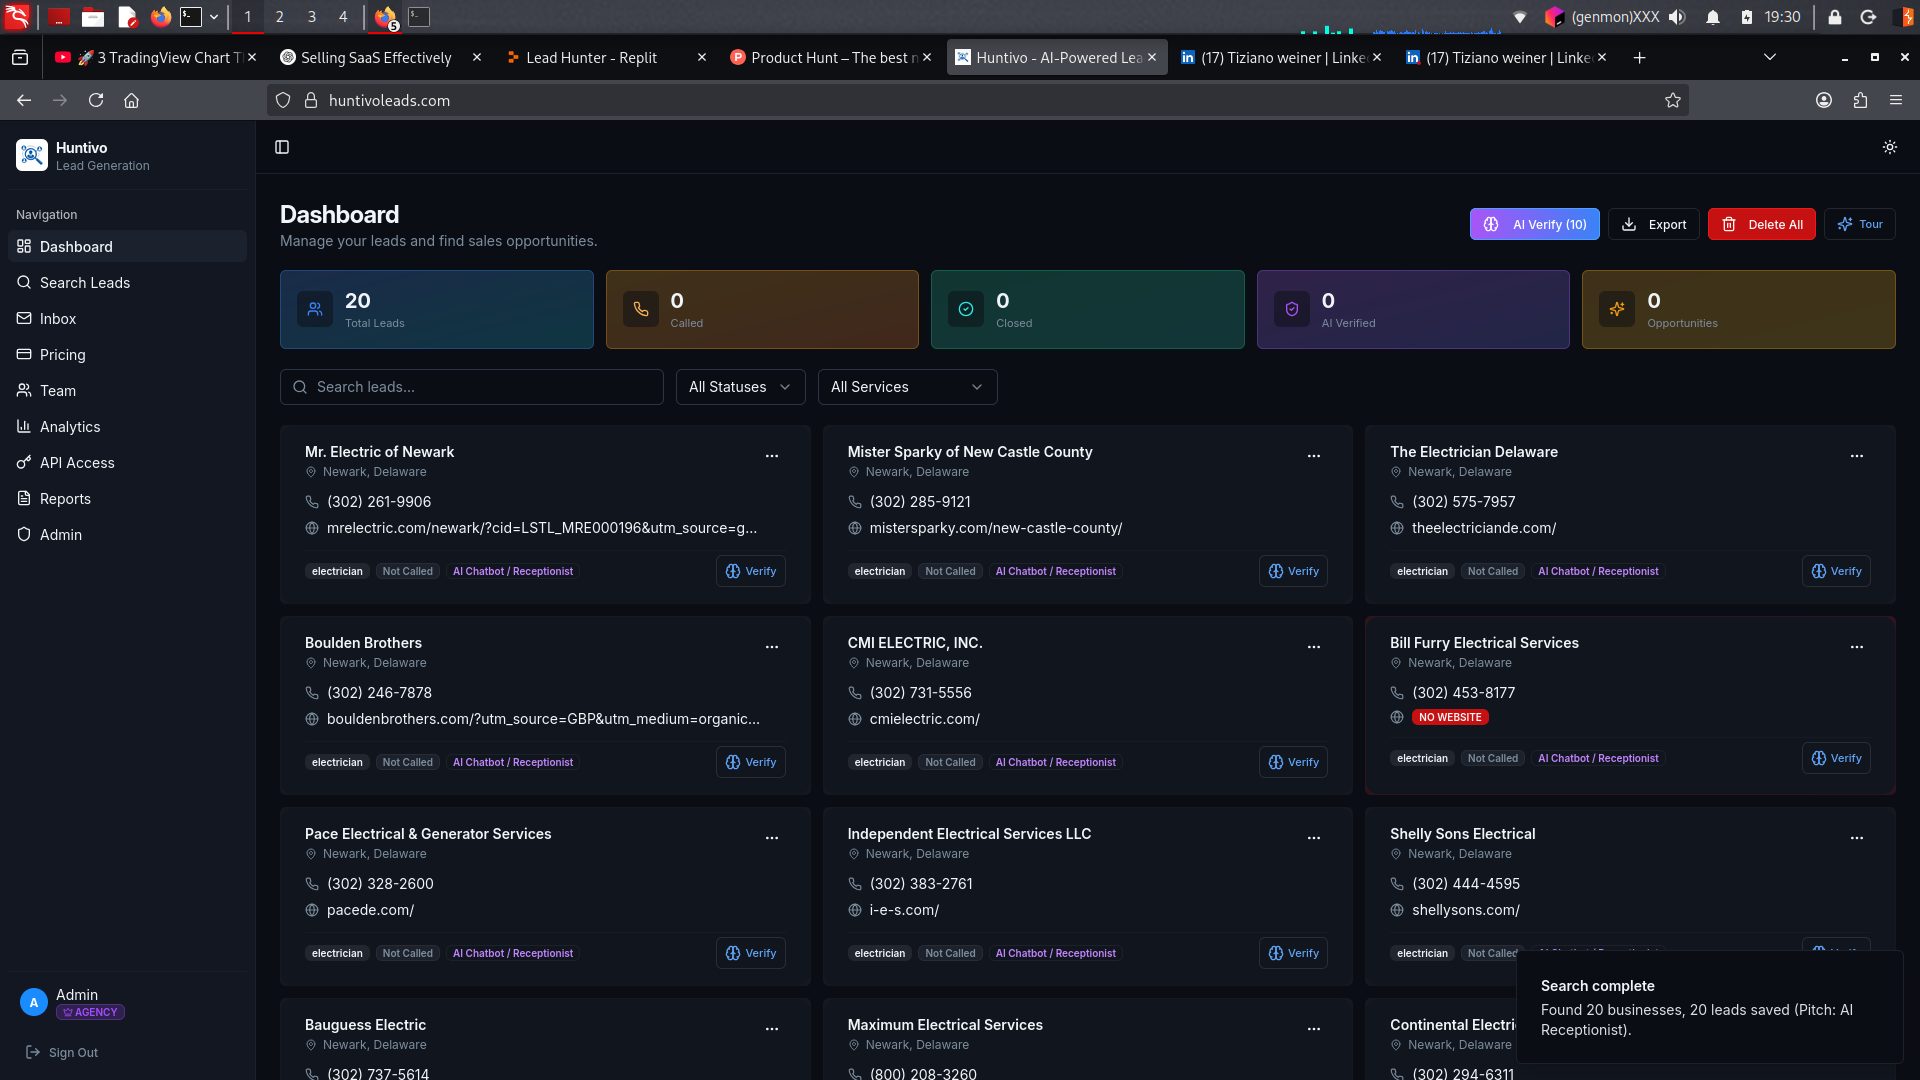
Task: Click the Called phone stat icon
Action: click(x=640, y=310)
